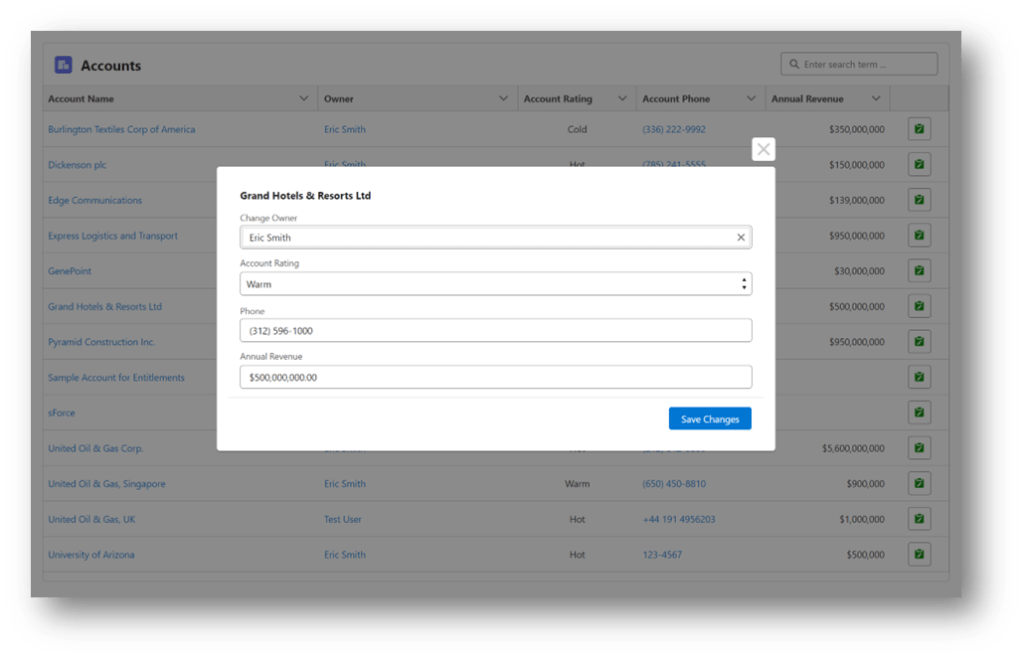1023x659 pixels.
Task: Click Test User owner link
Action: 343,519
